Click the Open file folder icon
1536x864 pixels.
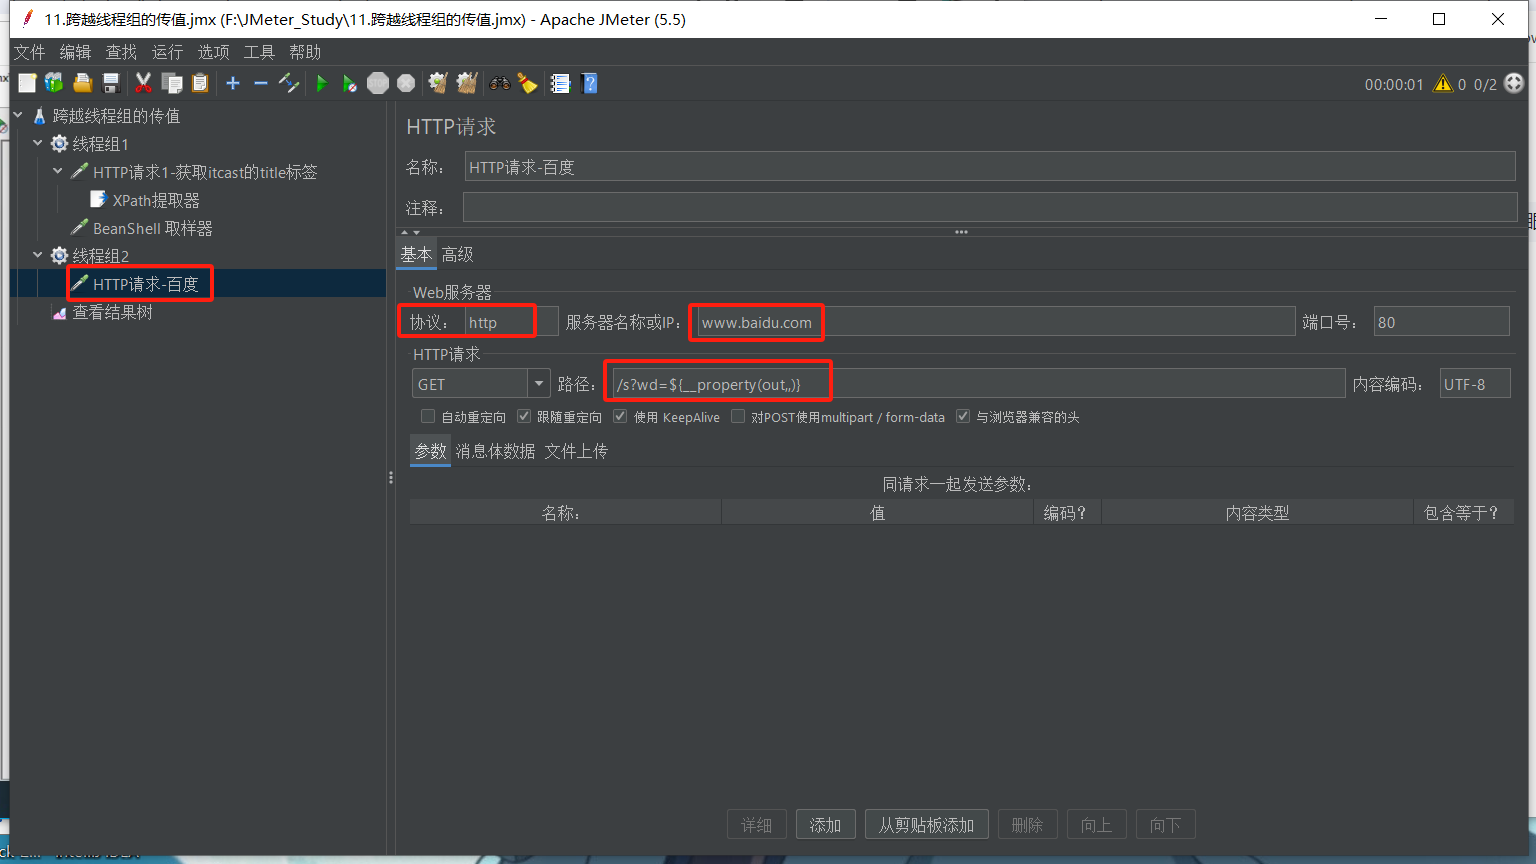click(82, 83)
